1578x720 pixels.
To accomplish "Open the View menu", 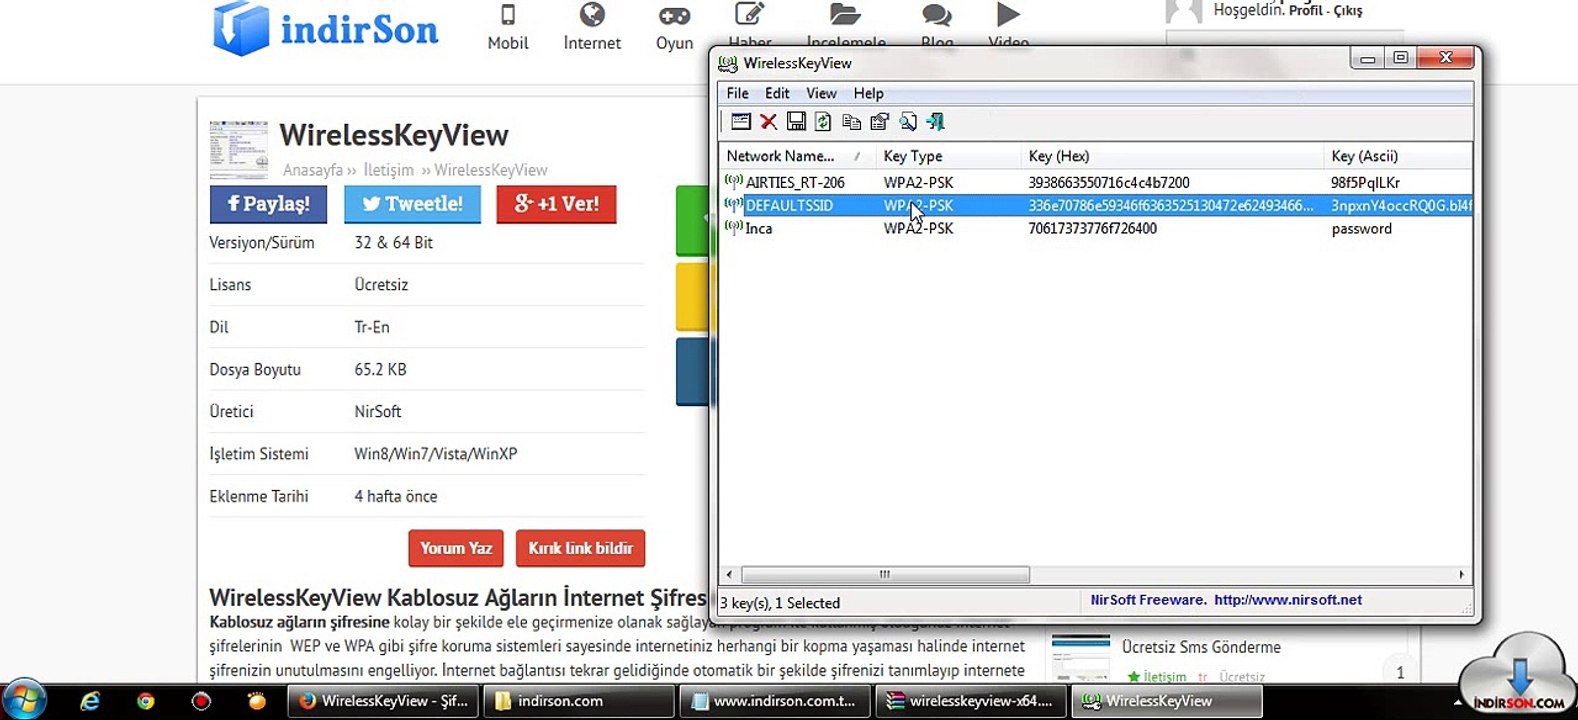I will click(x=821, y=93).
